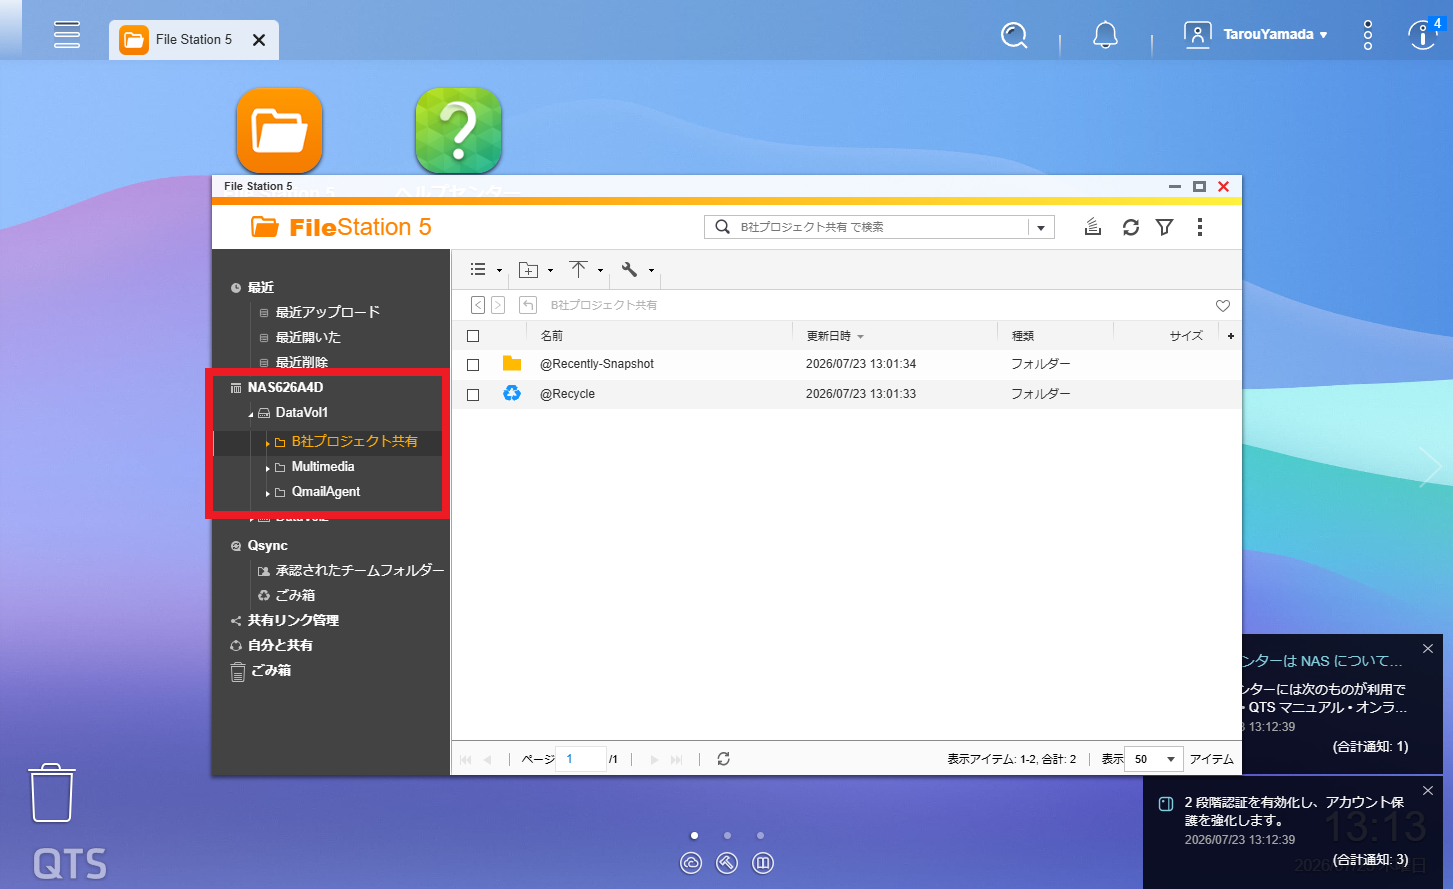The image size is (1453, 889).
Task: Add a column with the plus button
Action: pyautogui.click(x=1230, y=336)
